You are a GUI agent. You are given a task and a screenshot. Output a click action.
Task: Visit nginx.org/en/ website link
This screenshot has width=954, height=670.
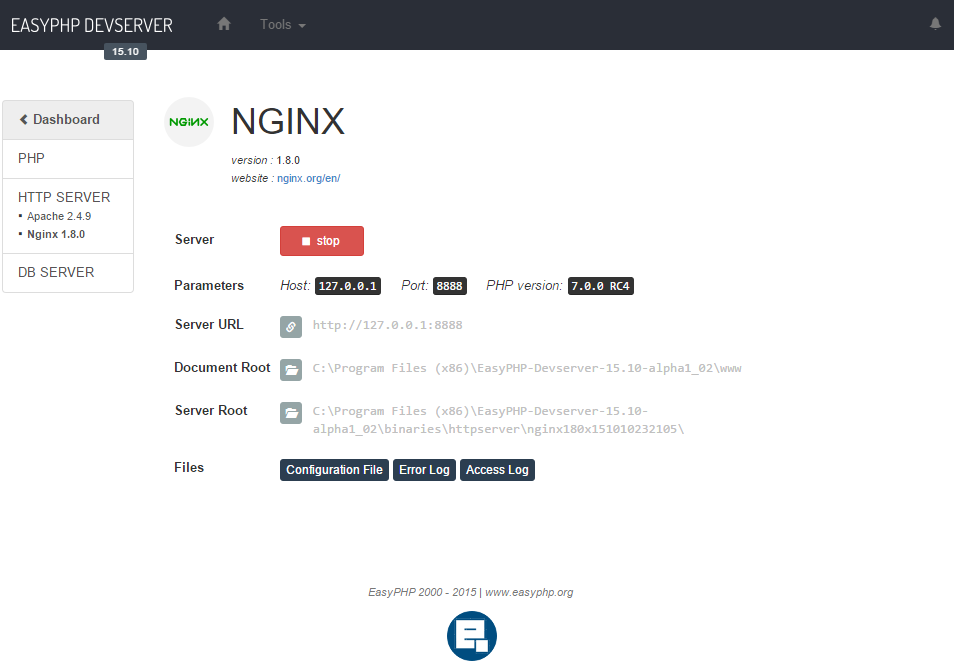308,178
